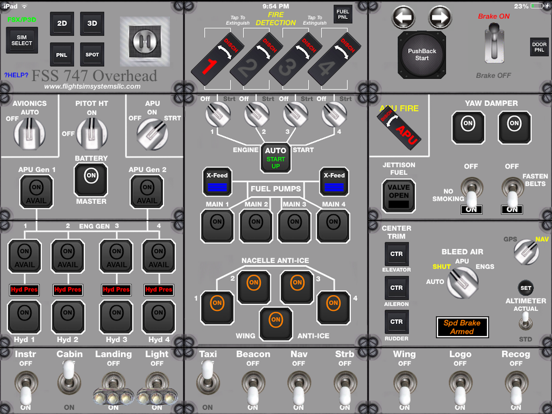The height and width of the screenshot is (414, 552).
Task: Switch to 3D view
Action: pyautogui.click(x=92, y=24)
